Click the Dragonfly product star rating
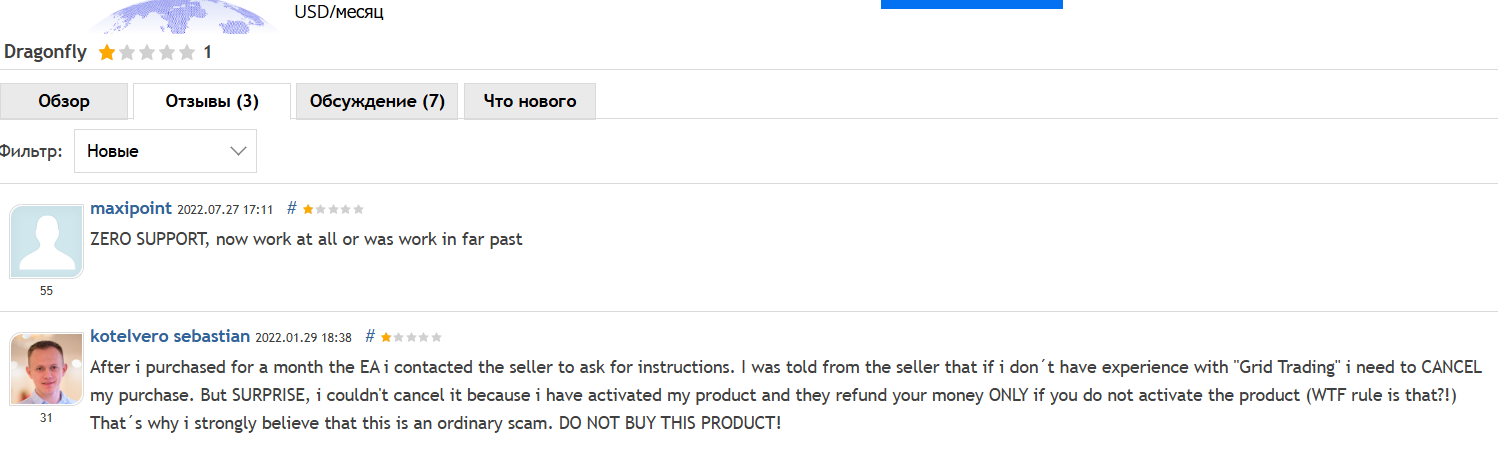Image resolution: width=1498 pixels, height=460 pixels. pyautogui.click(x=147, y=53)
